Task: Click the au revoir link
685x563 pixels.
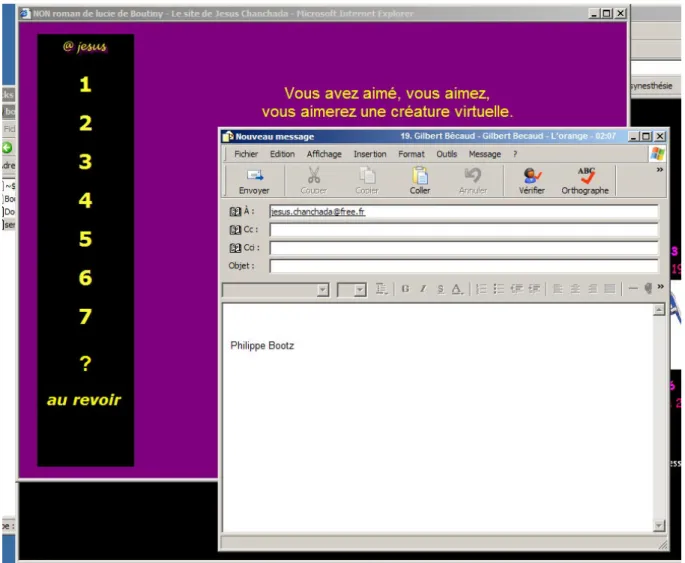Action: tap(84, 400)
